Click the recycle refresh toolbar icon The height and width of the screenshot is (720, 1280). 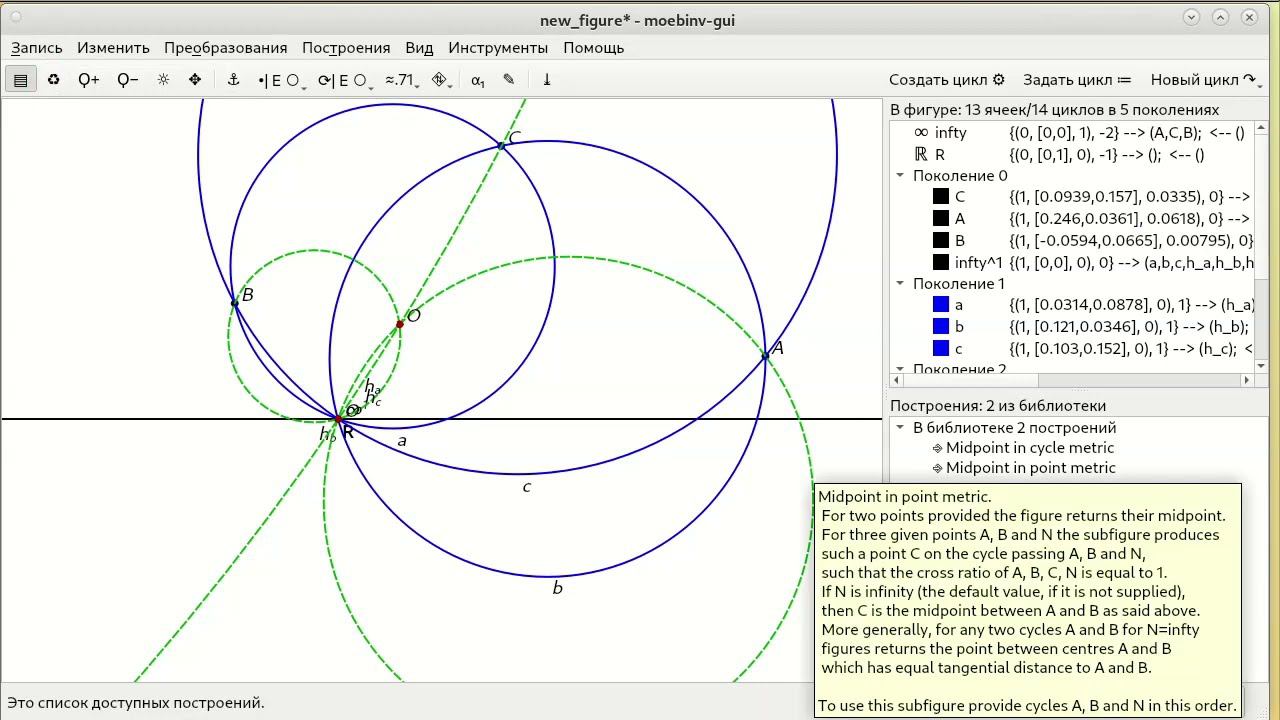click(x=53, y=80)
